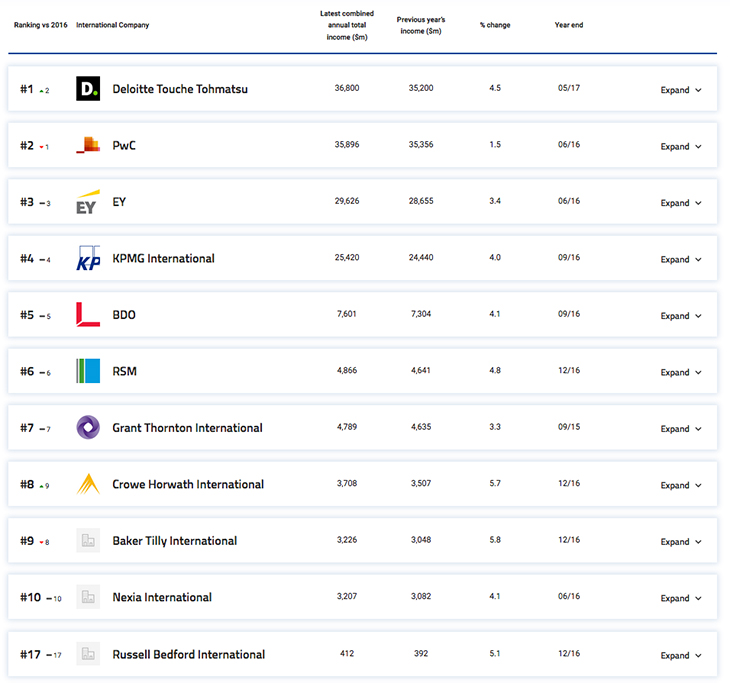
Task: Expand the RSM row details
Action: (681, 372)
